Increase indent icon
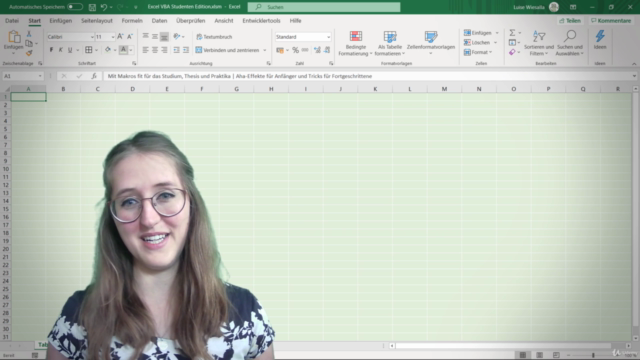Viewport: 640px width, 360px height. click(x=186, y=50)
